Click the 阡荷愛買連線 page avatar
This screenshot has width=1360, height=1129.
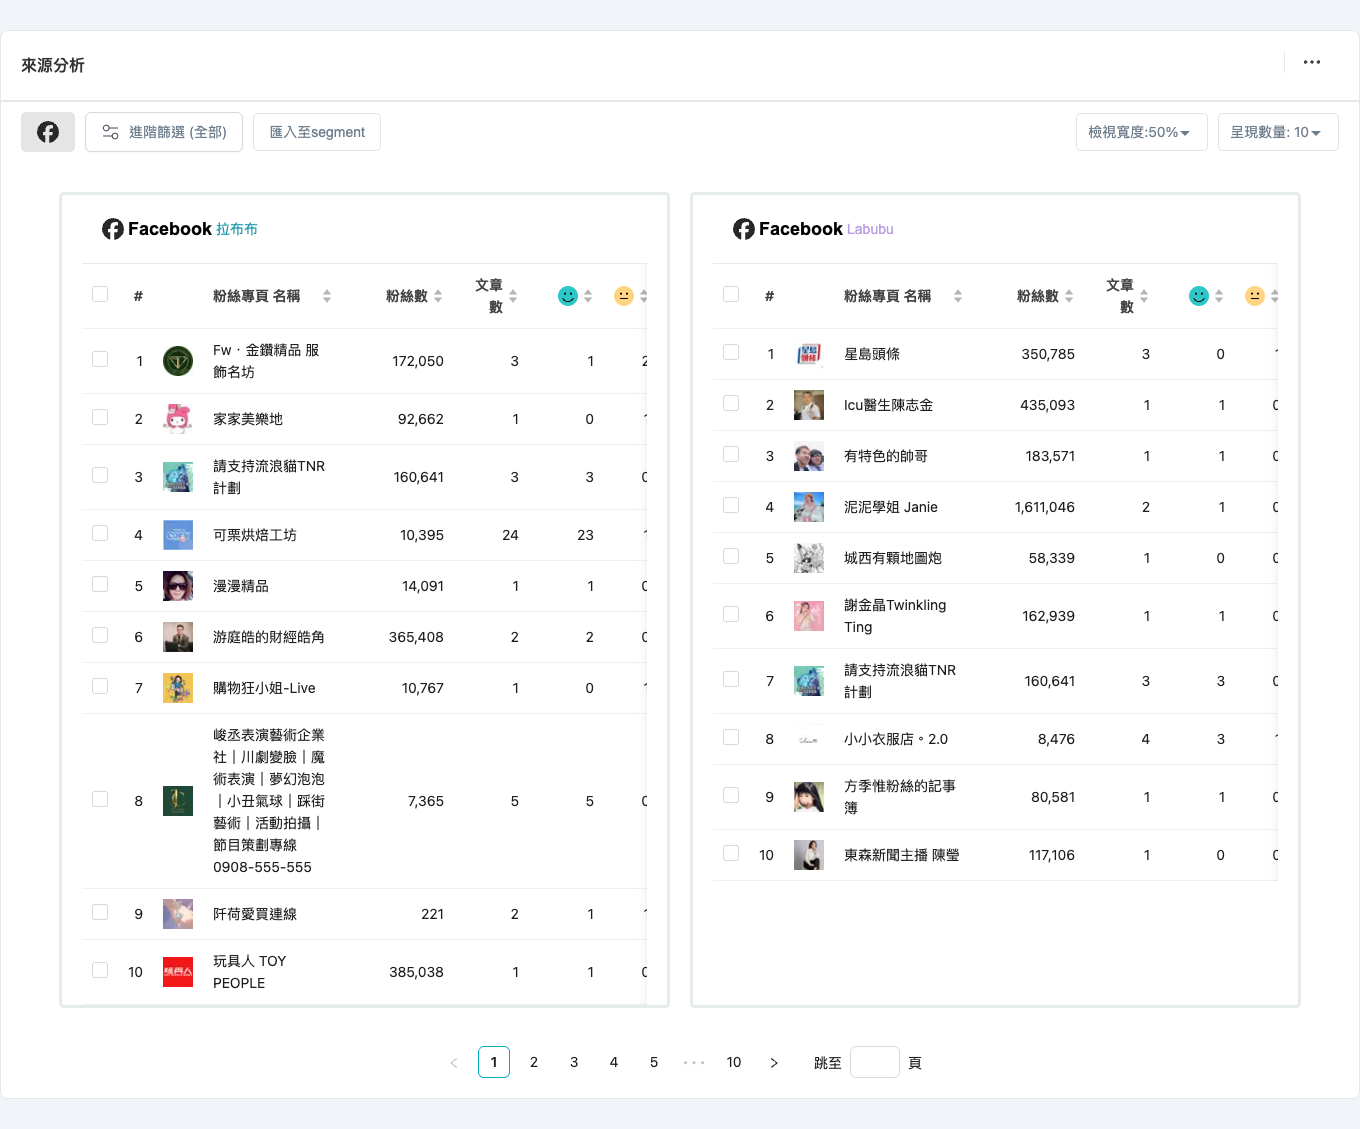178,914
